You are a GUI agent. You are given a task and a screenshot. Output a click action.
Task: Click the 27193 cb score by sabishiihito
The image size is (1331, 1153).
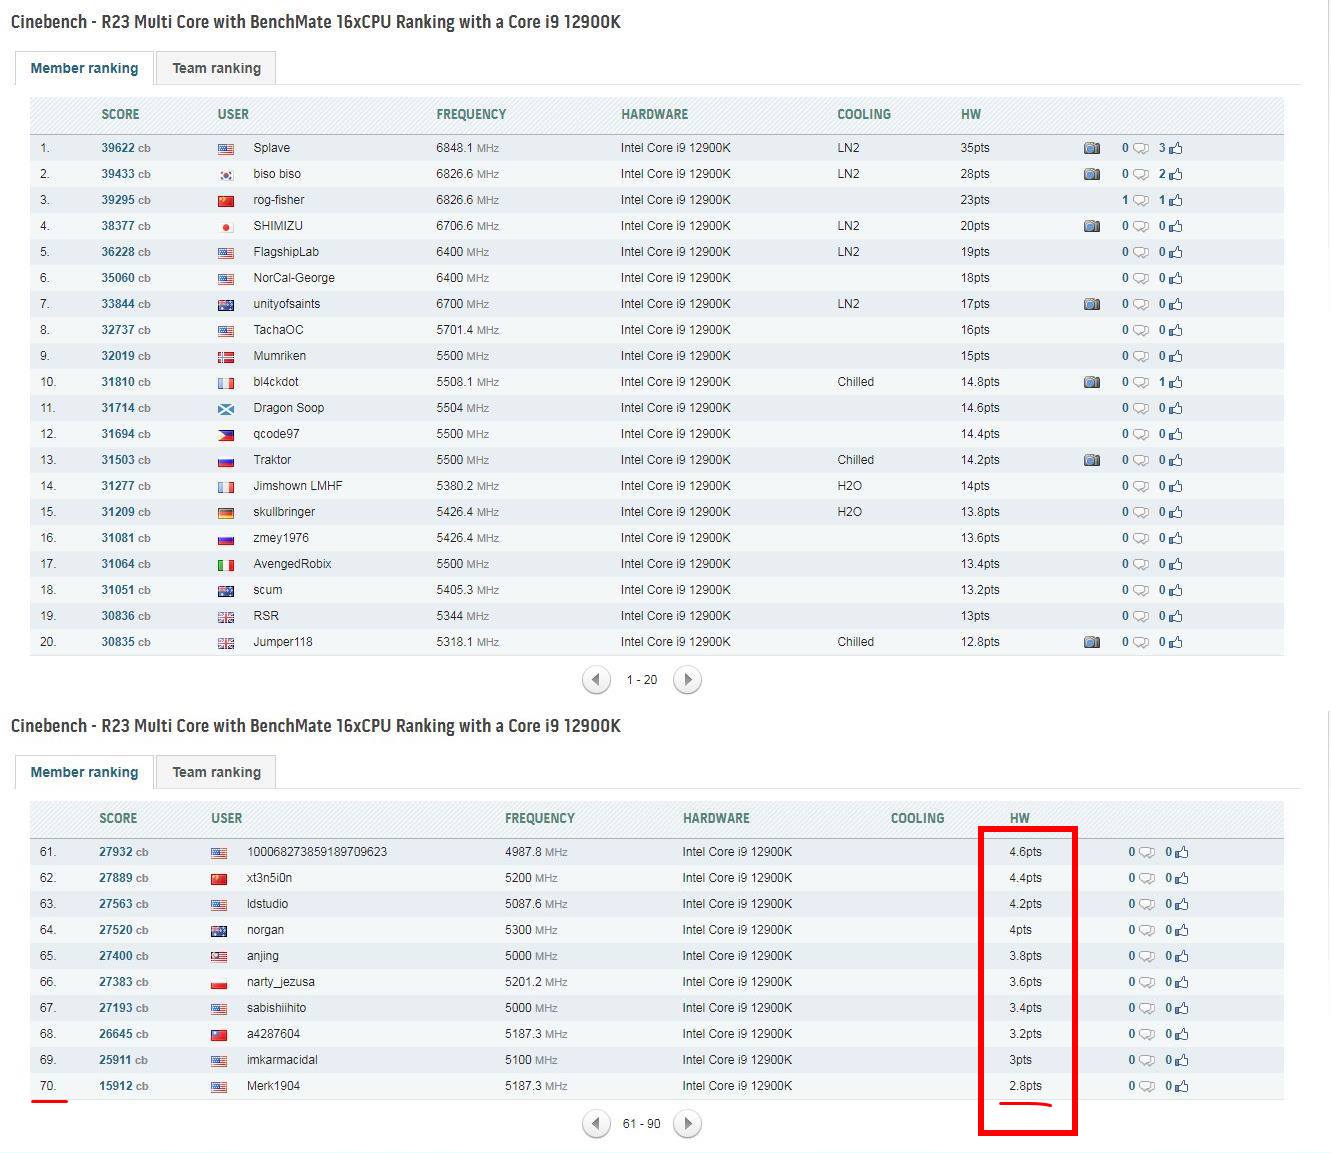coord(124,1008)
